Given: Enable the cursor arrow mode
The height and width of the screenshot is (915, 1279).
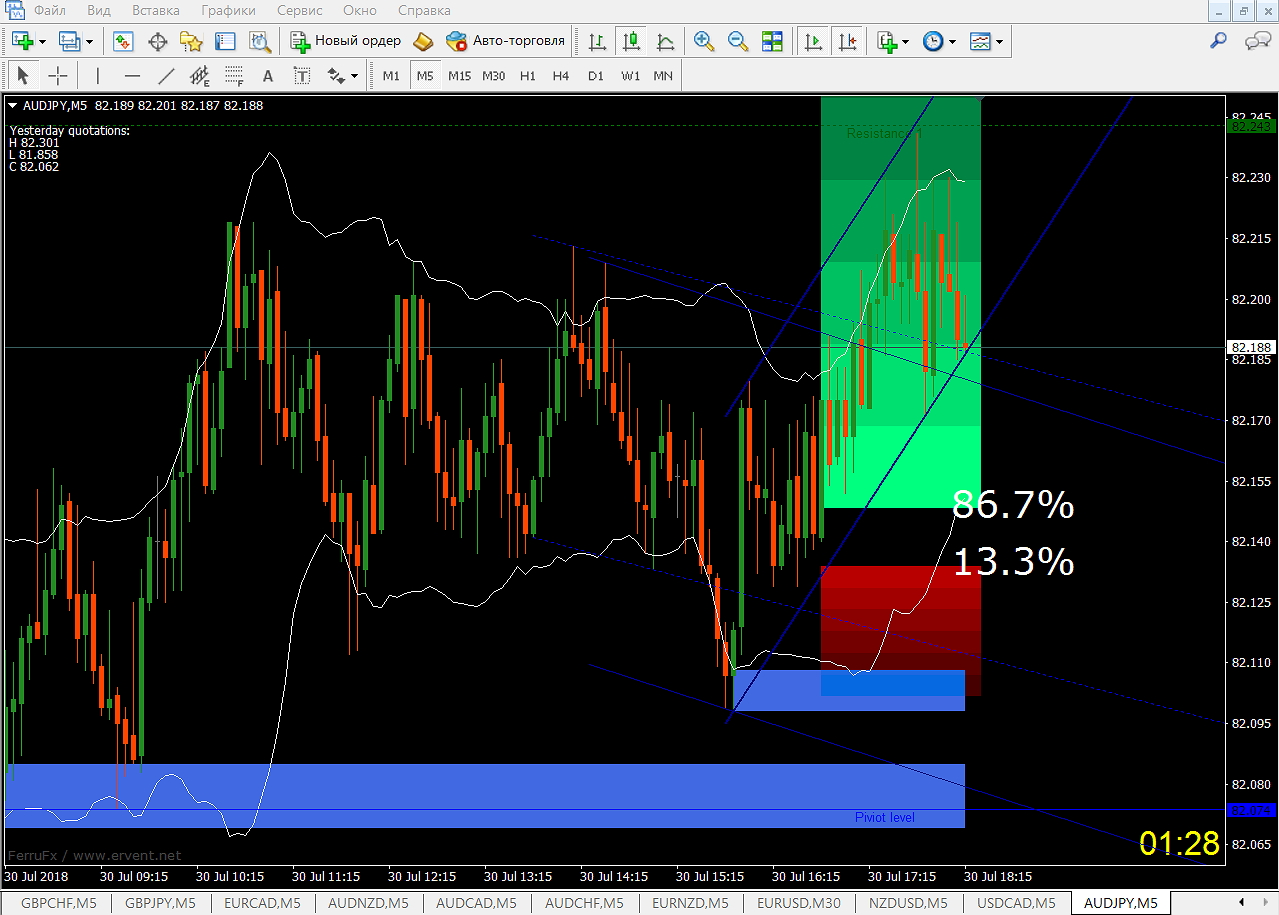Looking at the screenshot, I should pos(24,75).
